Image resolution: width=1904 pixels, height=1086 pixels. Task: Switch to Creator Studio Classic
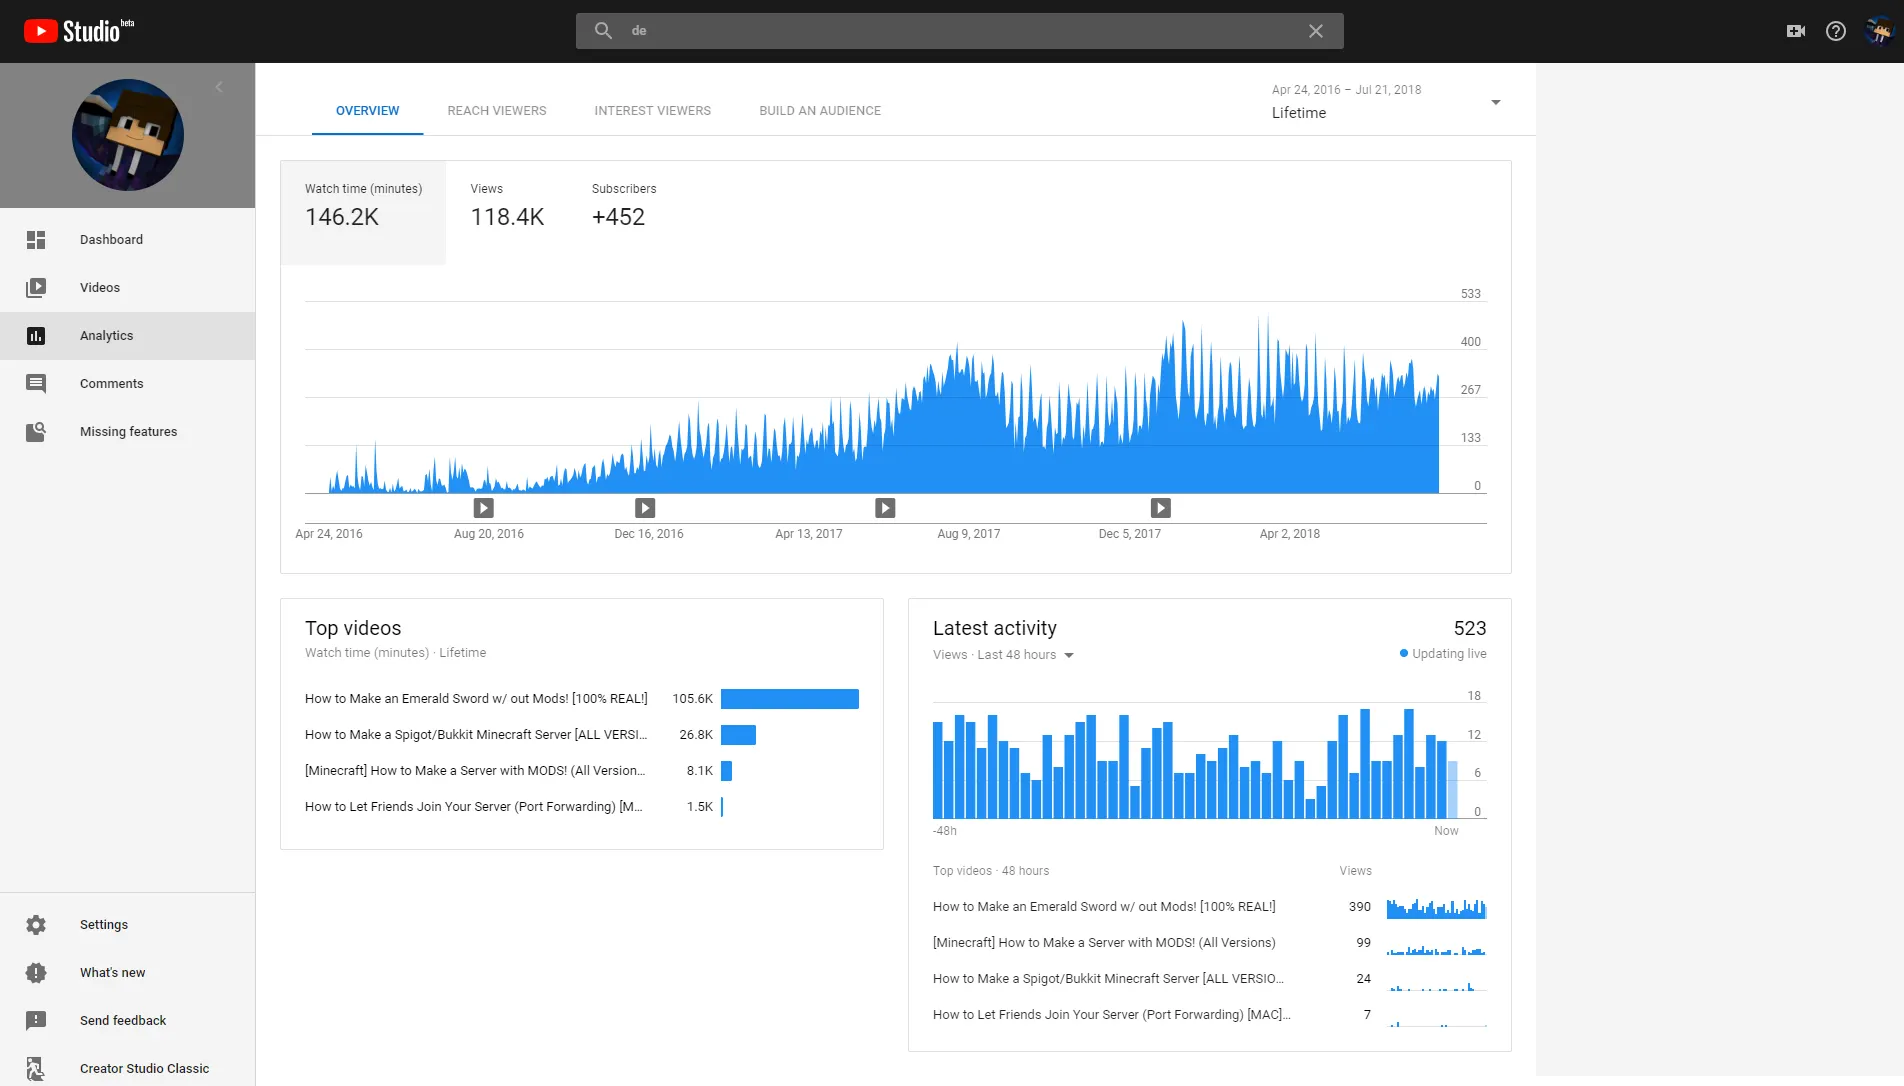[x=144, y=1069]
